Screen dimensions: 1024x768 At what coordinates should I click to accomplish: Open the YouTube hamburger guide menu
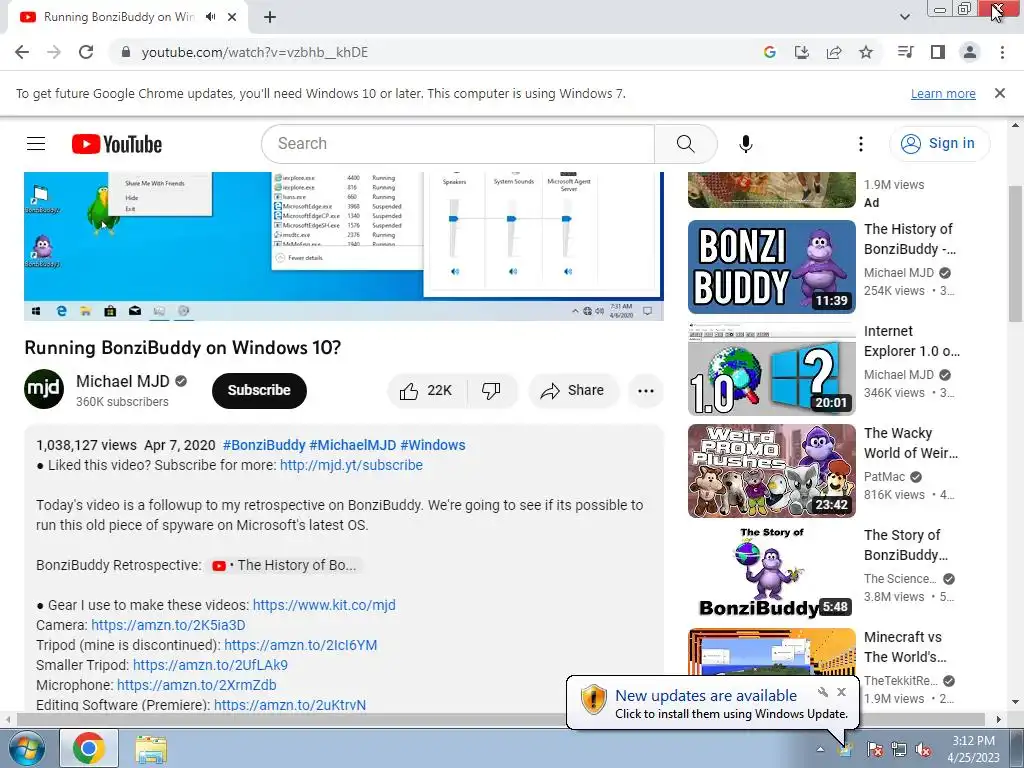click(36, 144)
